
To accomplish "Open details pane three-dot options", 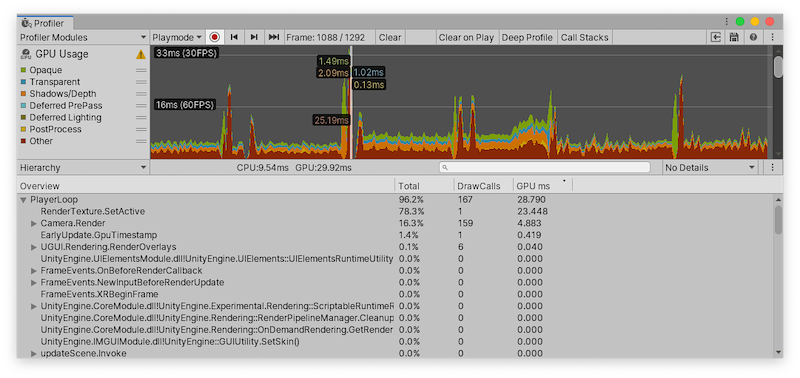I will coord(772,167).
